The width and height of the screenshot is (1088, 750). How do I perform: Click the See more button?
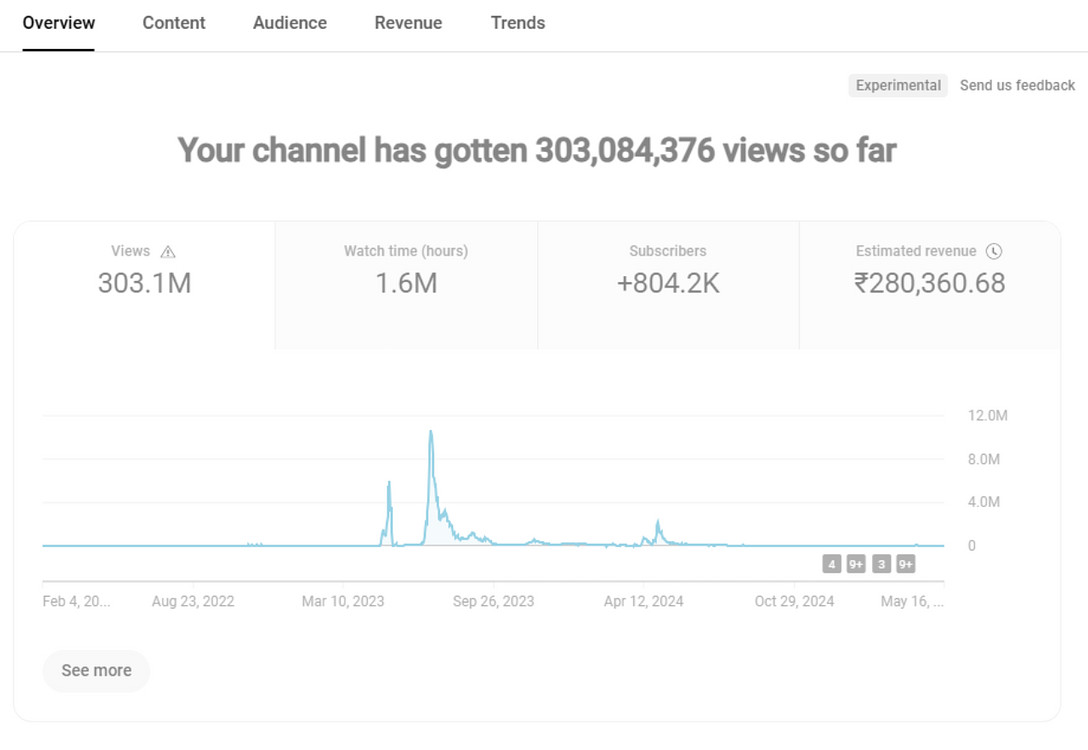[x=96, y=671]
